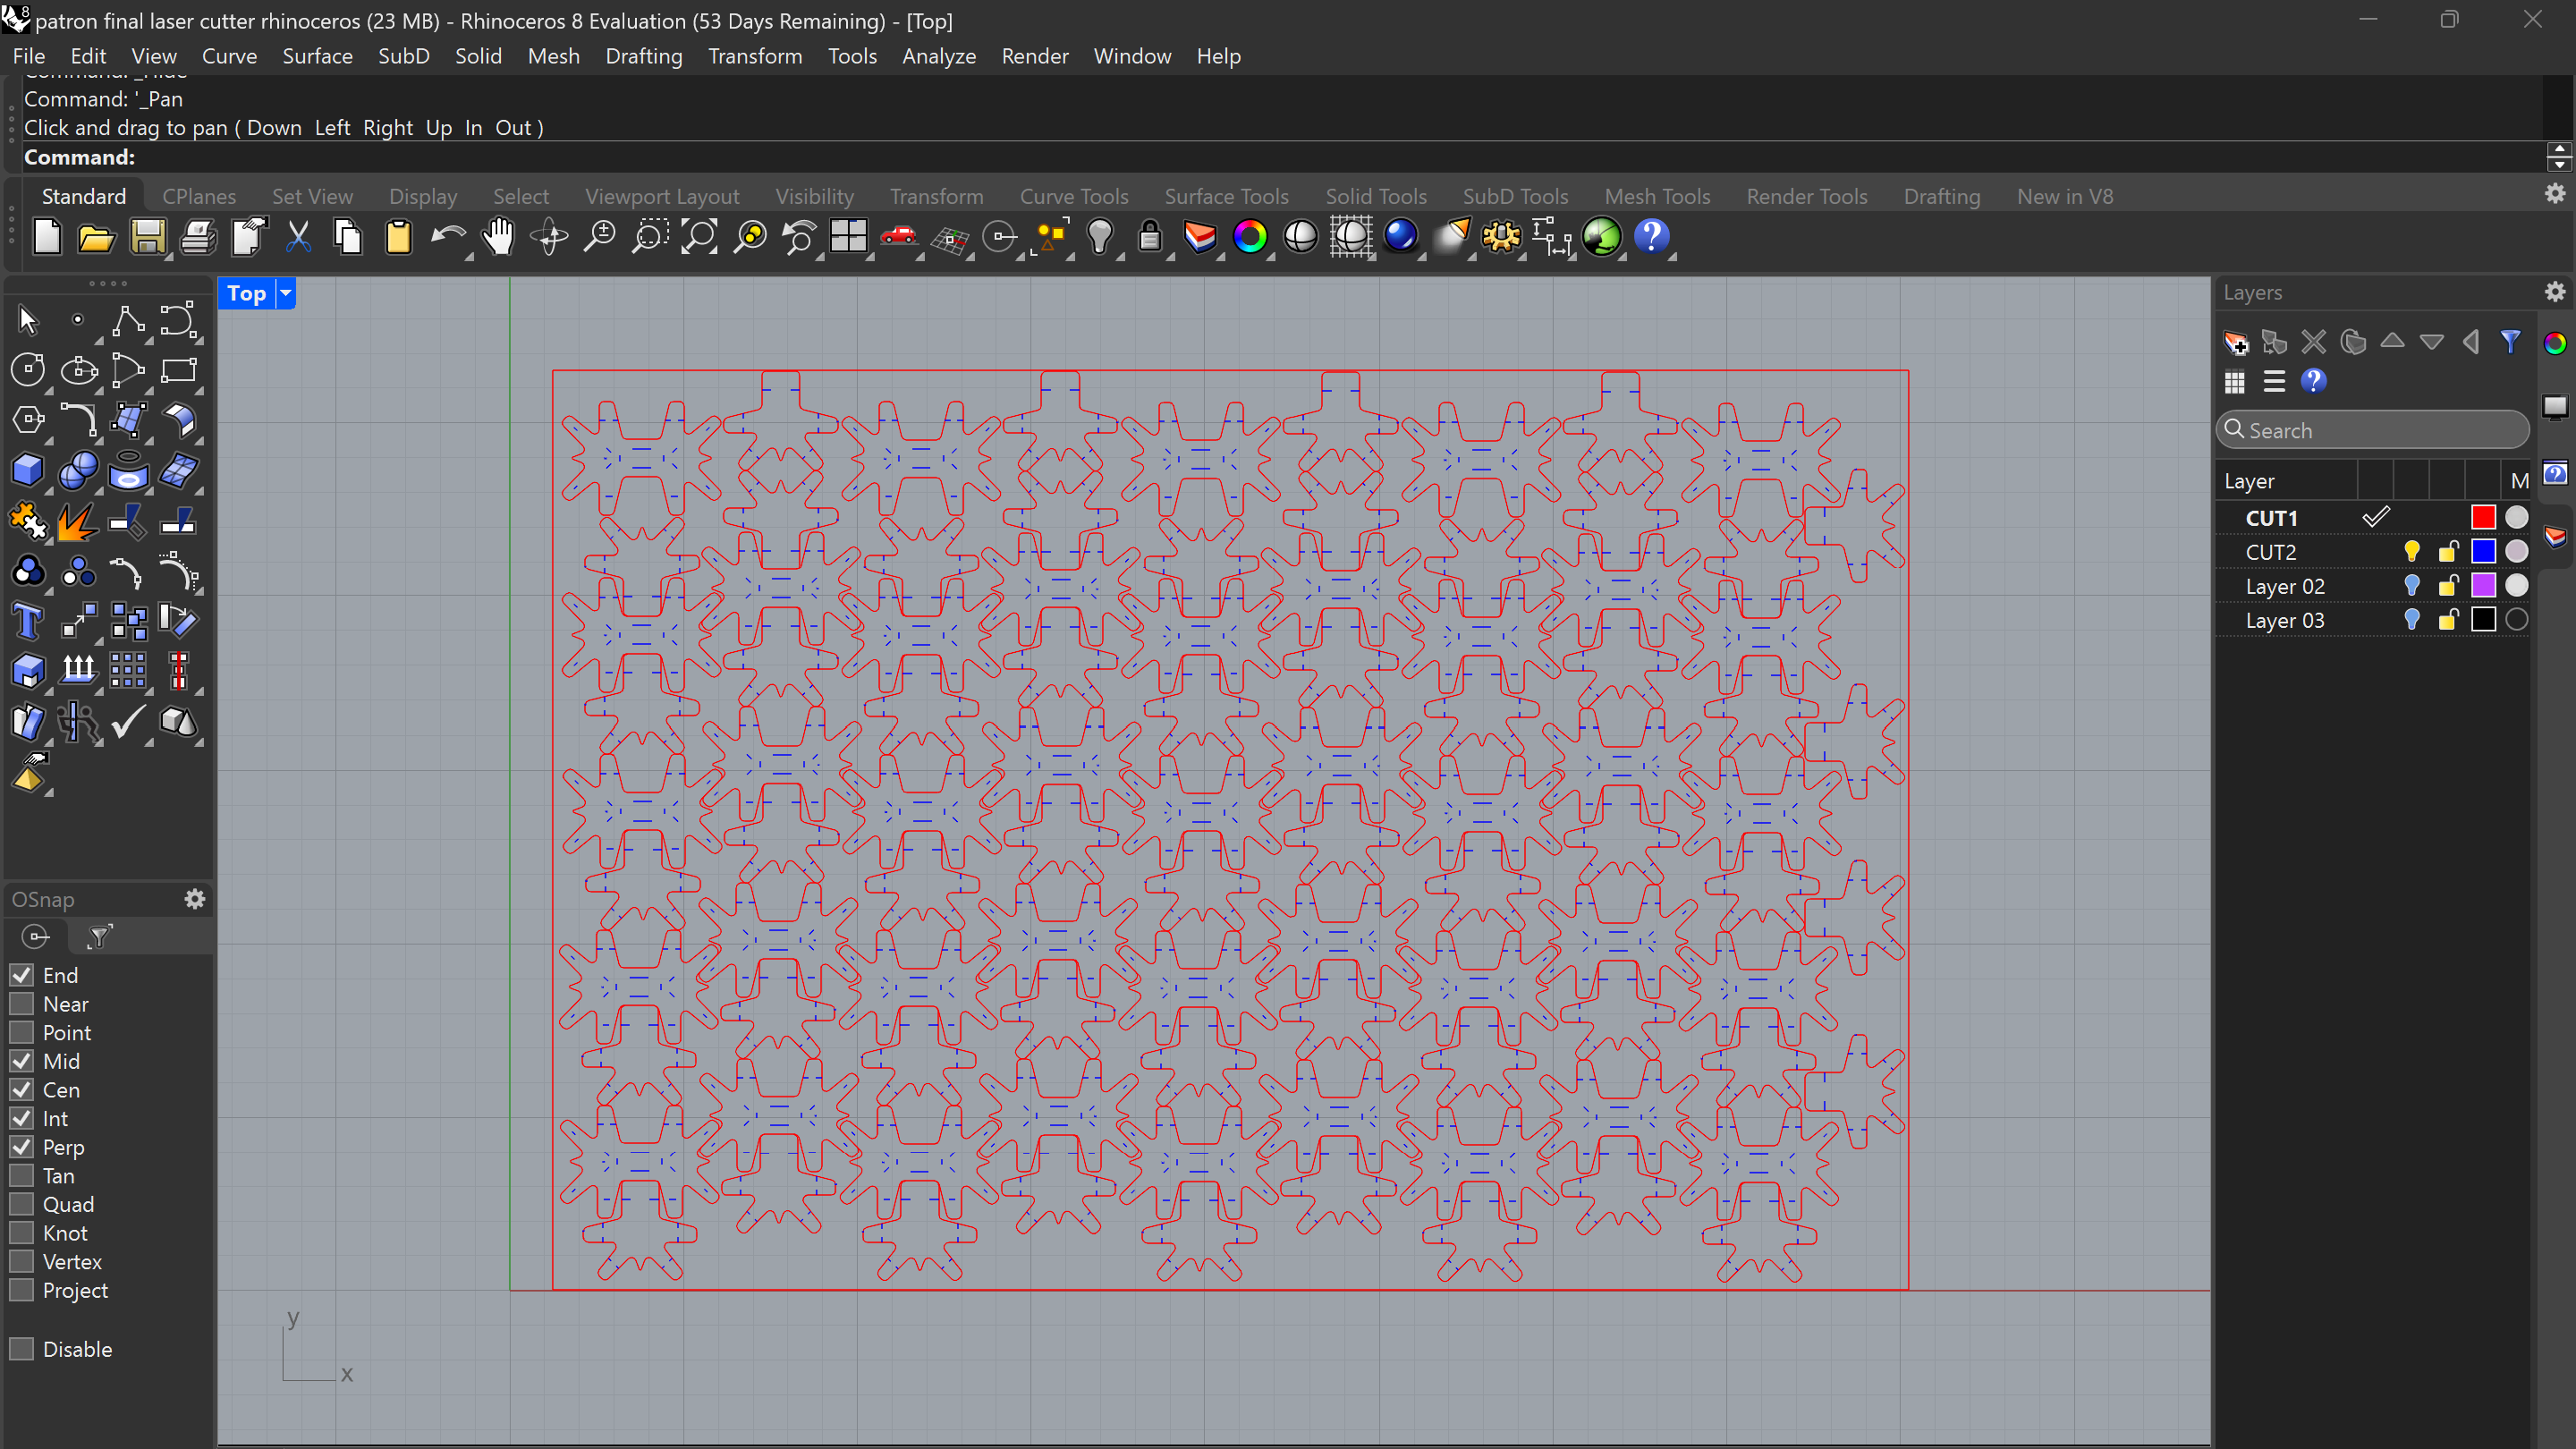The height and width of the screenshot is (1449, 2576).
Task: Toggle the Mid osnap checkbox
Action: [x=21, y=1061]
